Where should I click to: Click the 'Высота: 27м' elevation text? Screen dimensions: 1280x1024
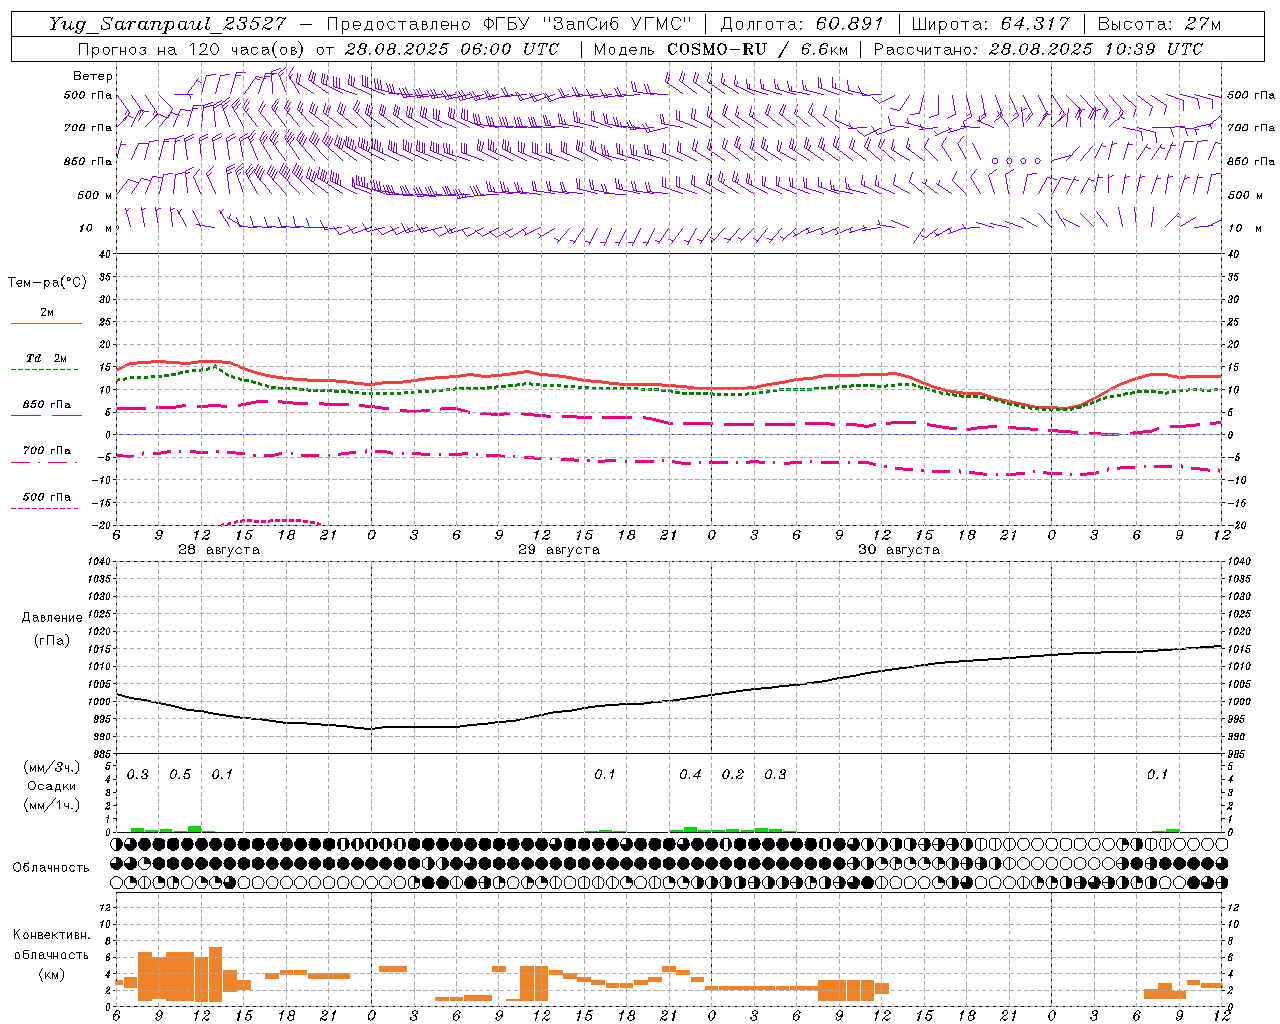[1159, 24]
